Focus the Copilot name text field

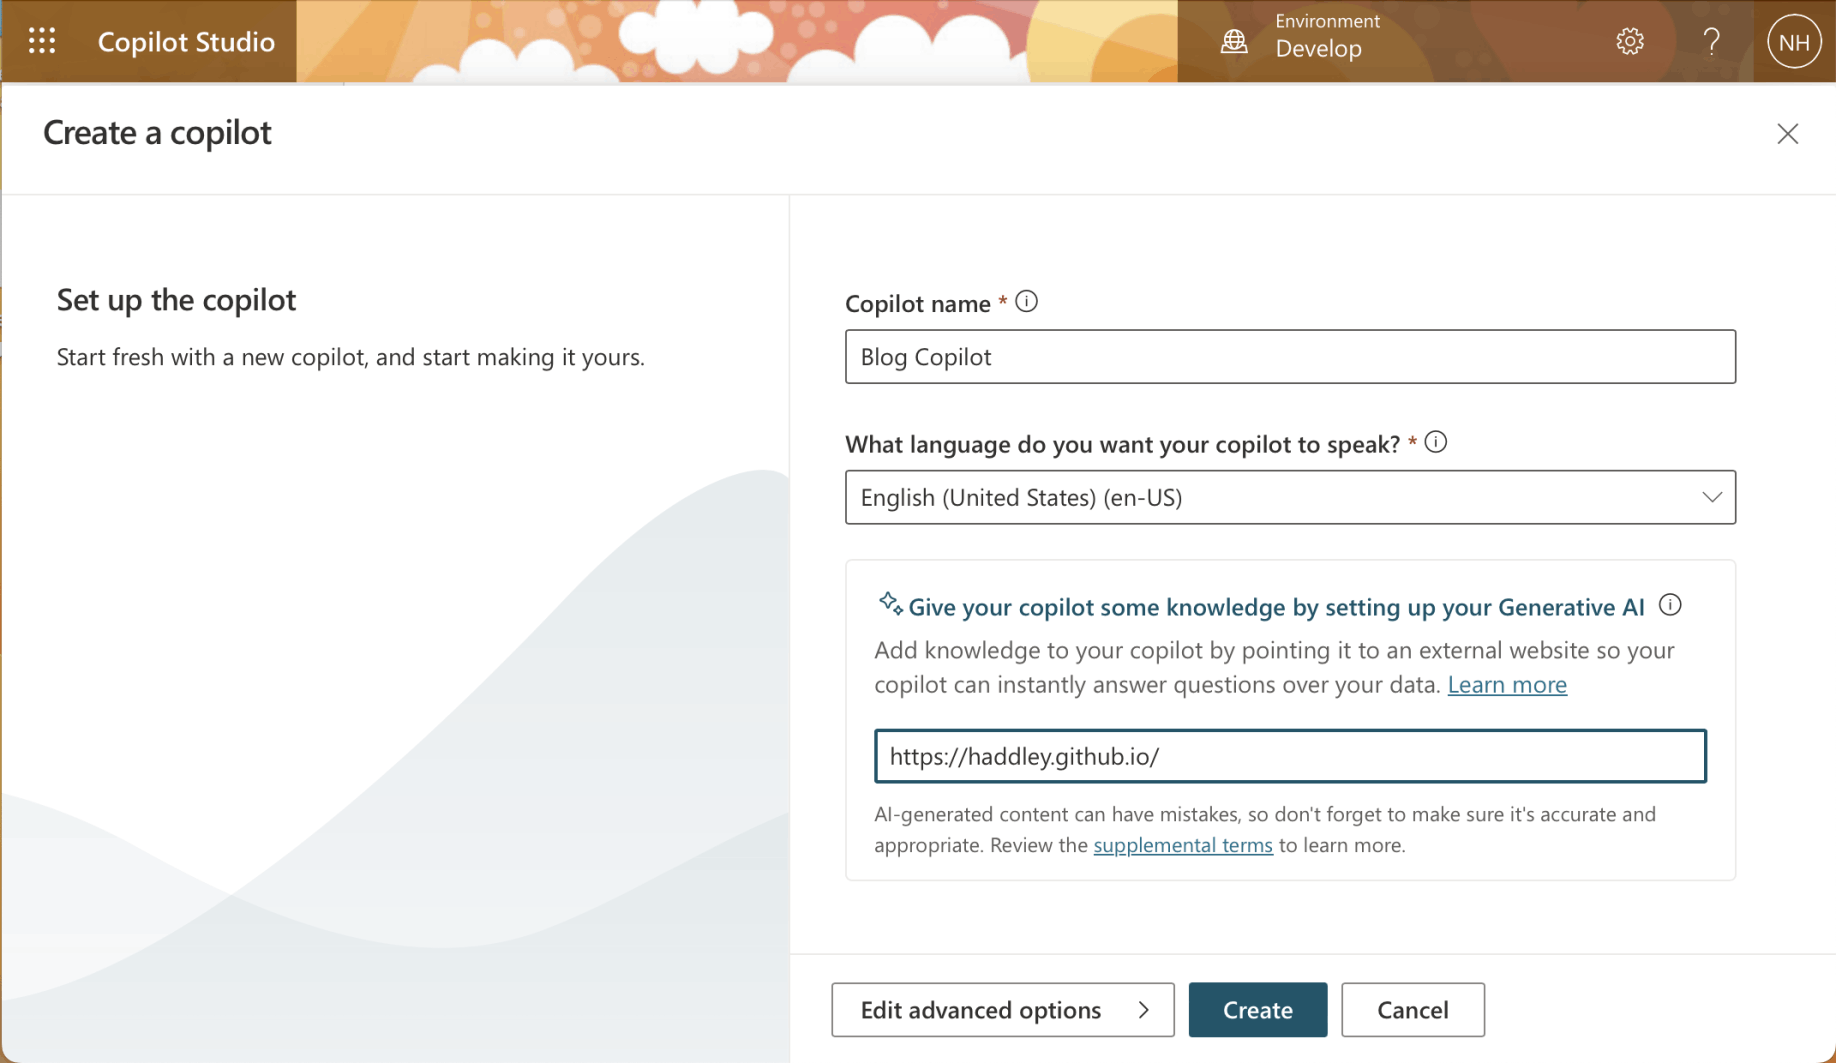[x=1289, y=357]
